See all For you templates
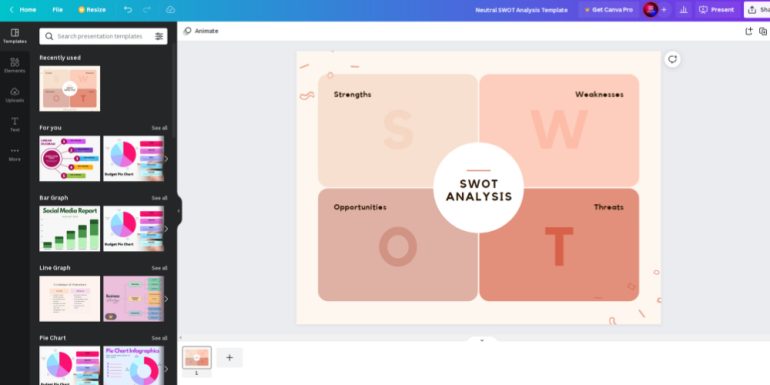The height and width of the screenshot is (385, 770). pos(159,128)
